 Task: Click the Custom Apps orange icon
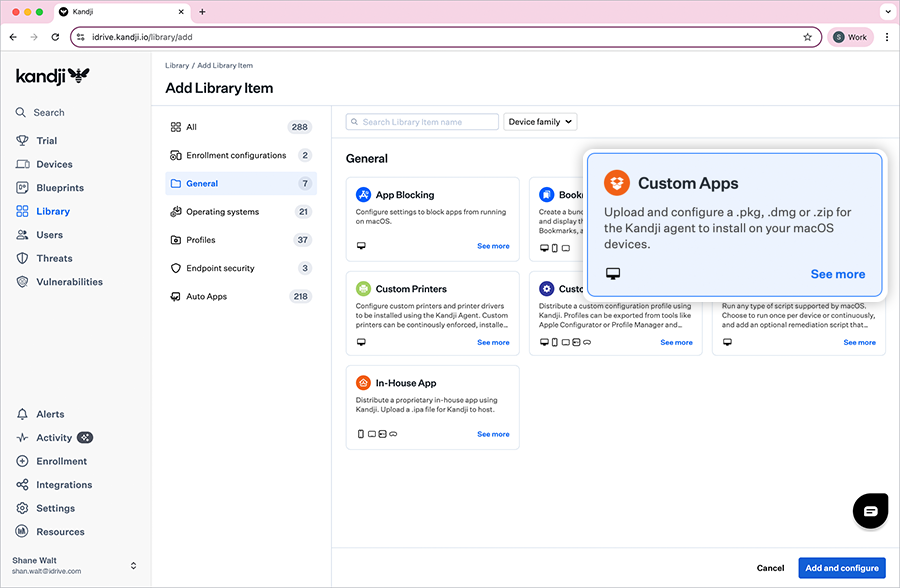tap(617, 183)
